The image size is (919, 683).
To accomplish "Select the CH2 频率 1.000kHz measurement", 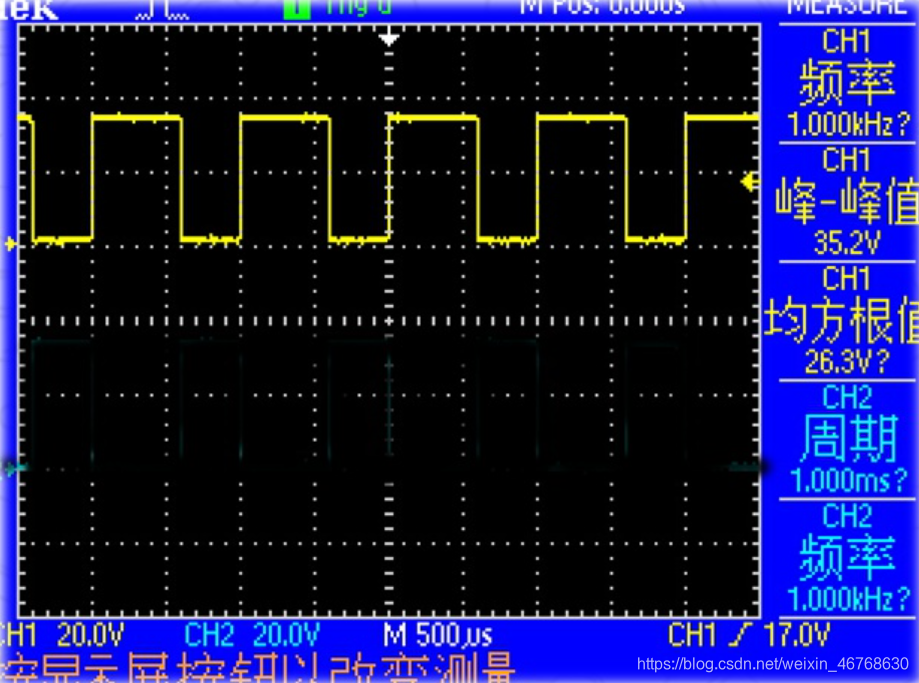I will coord(847,559).
